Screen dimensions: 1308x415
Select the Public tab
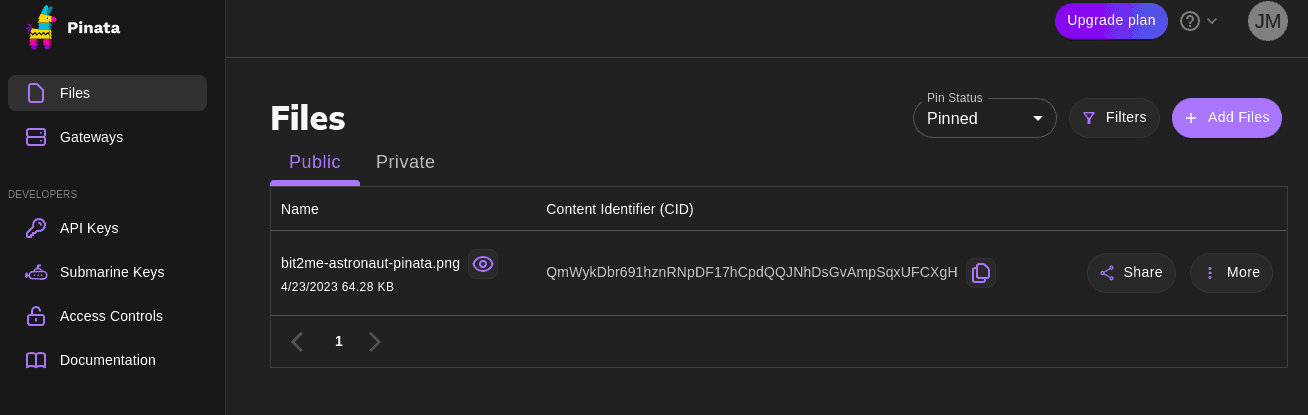[315, 162]
